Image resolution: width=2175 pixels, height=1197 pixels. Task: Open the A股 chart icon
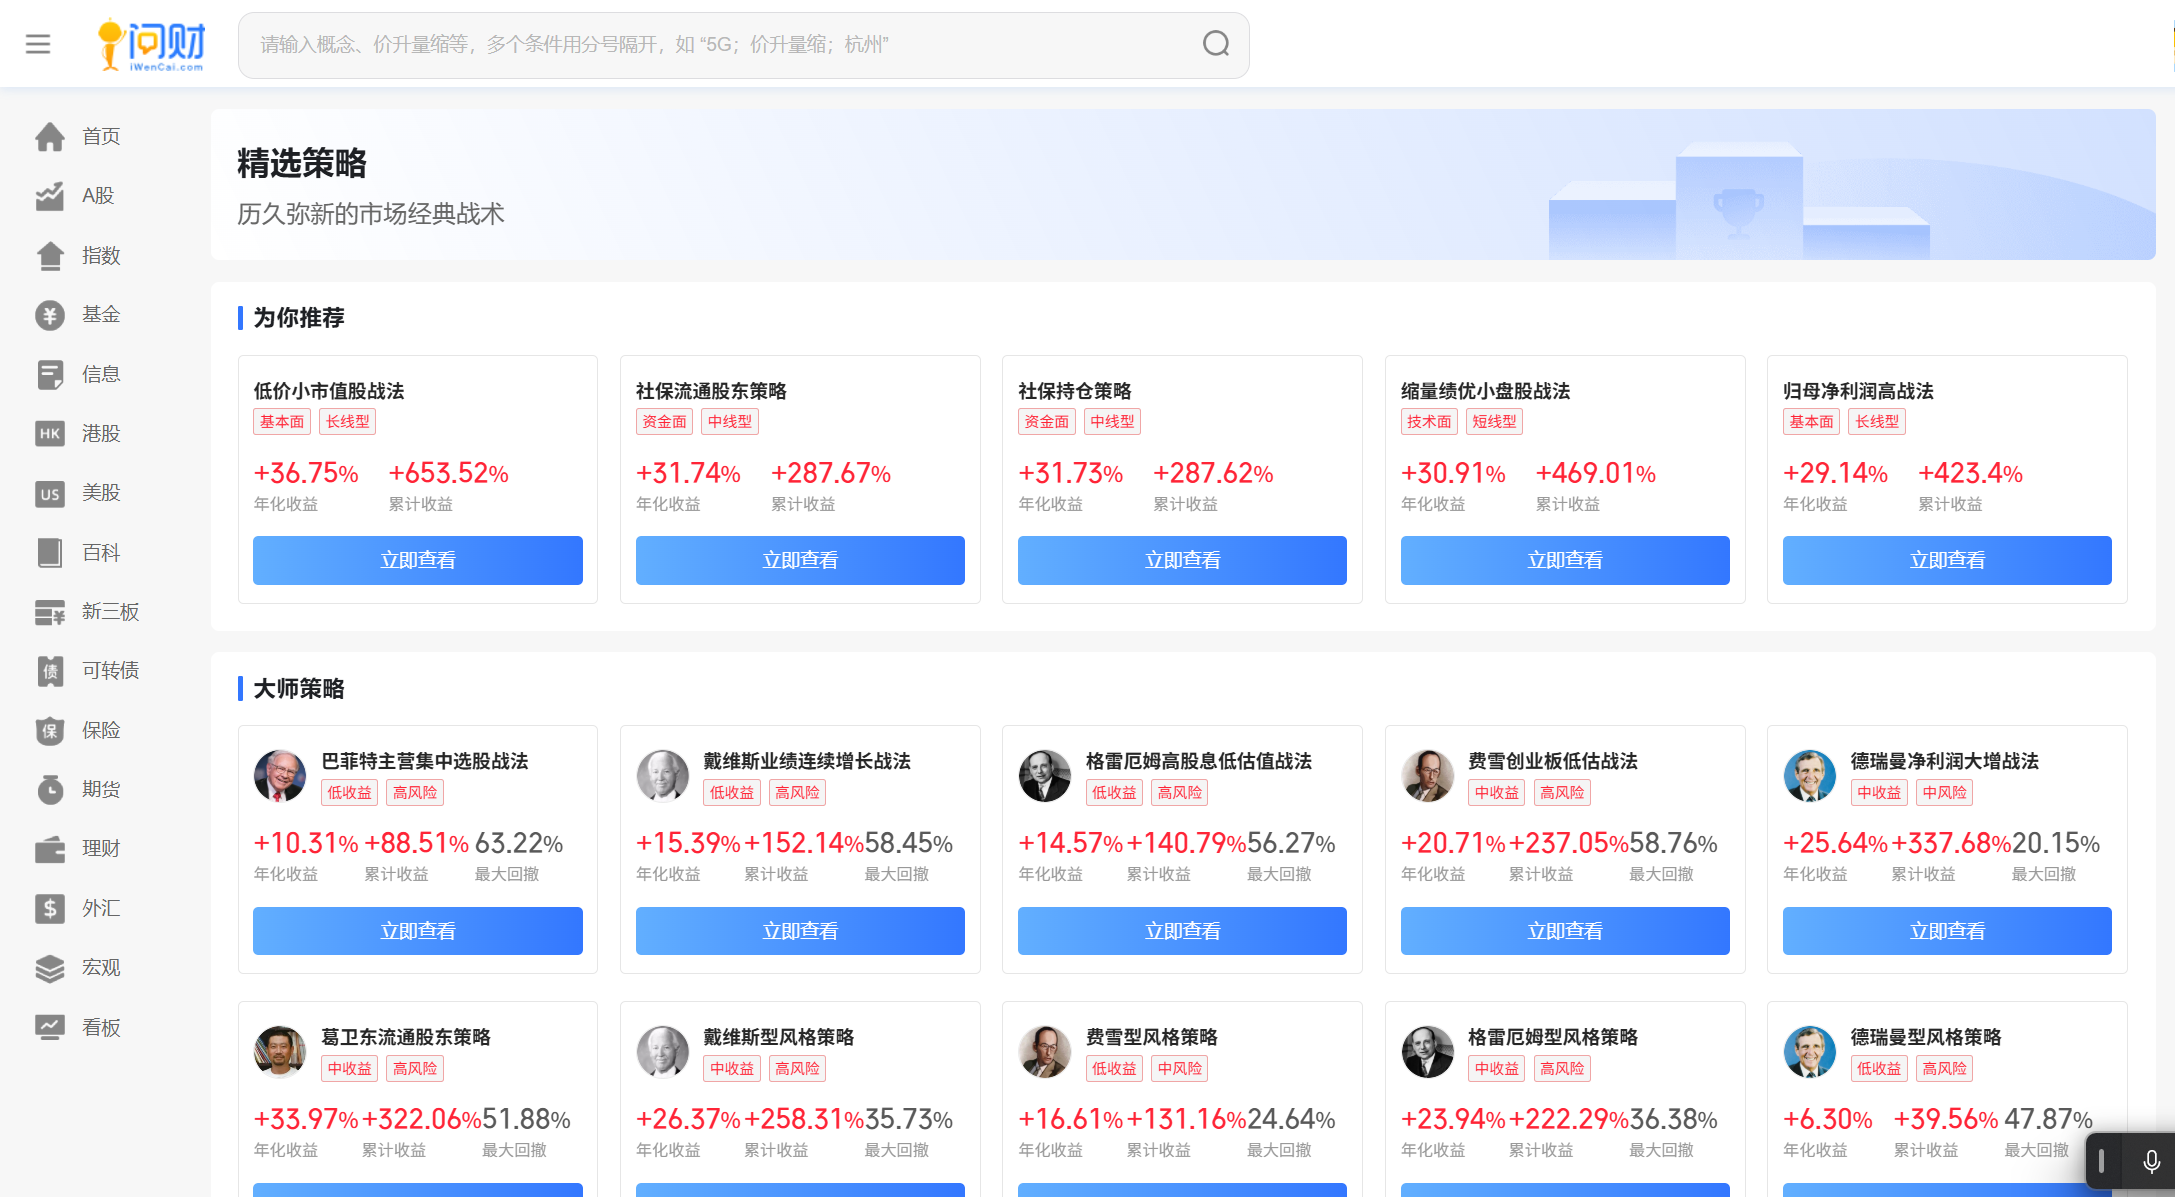coord(50,196)
